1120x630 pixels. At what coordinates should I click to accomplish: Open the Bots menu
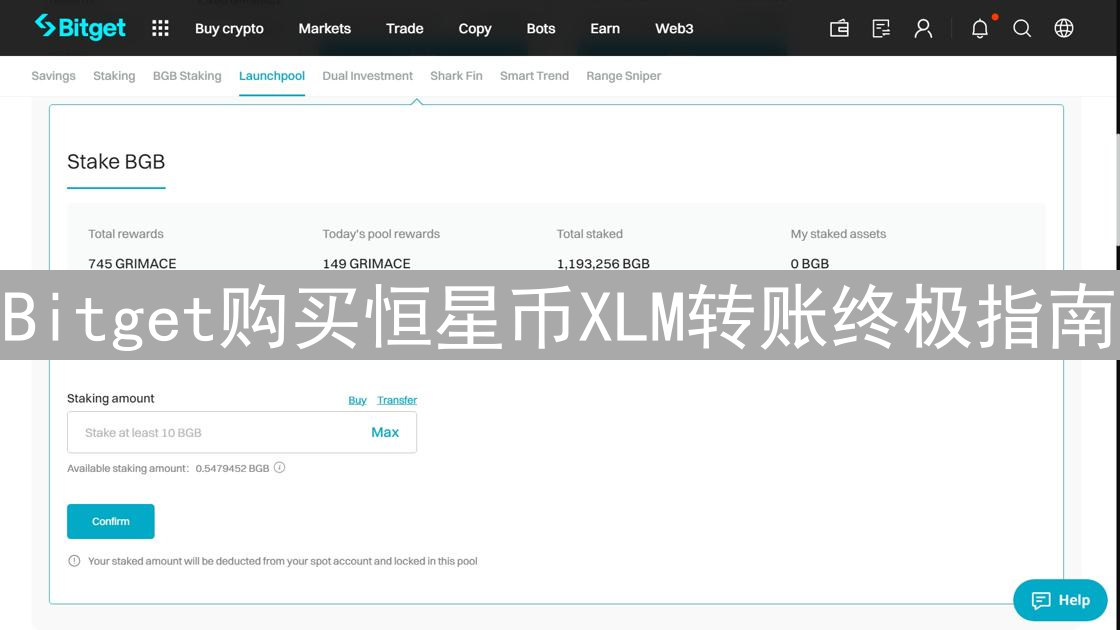pos(541,29)
